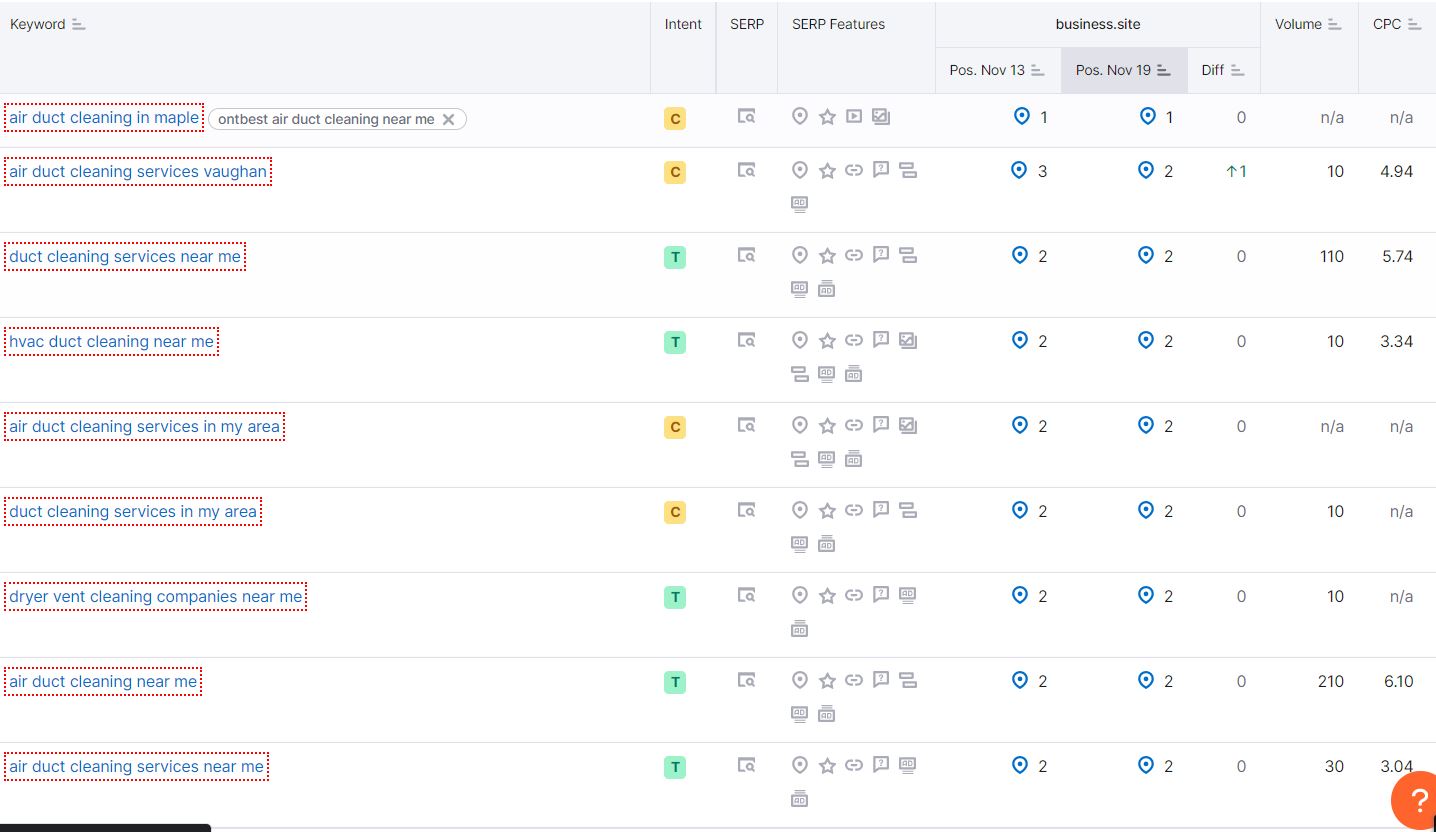
Task: Click the transactional intent badge for air duct cleaning near me
Action: pos(675,682)
